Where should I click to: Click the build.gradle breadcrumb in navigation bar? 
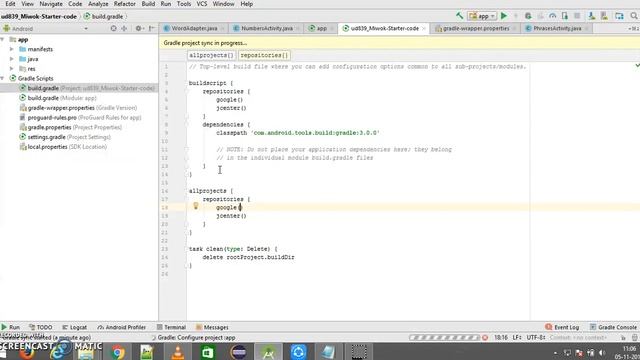coord(103,16)
